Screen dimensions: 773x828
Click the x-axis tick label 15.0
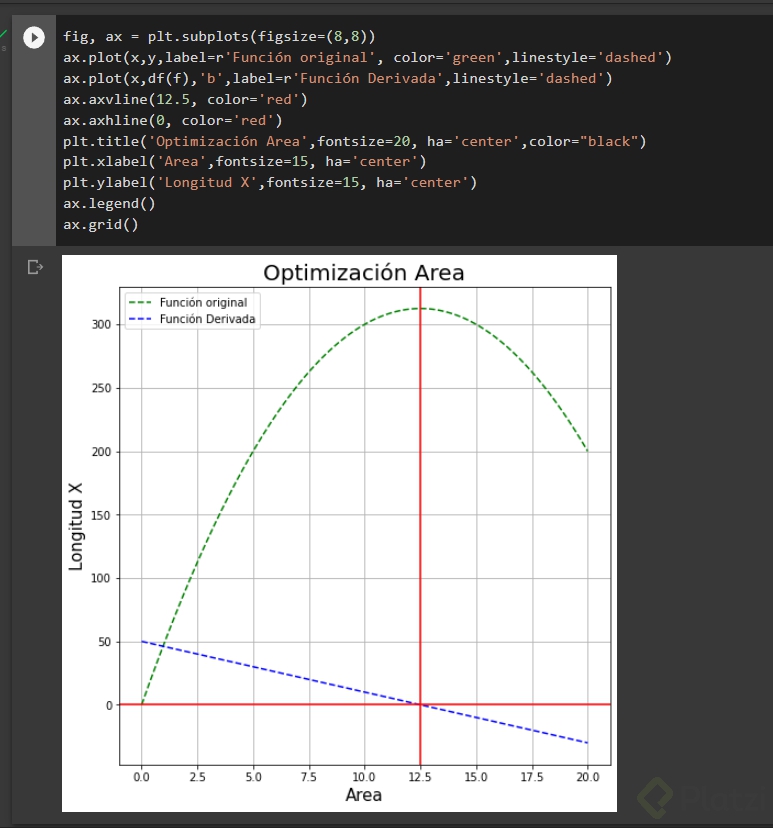tap(476, 777)
